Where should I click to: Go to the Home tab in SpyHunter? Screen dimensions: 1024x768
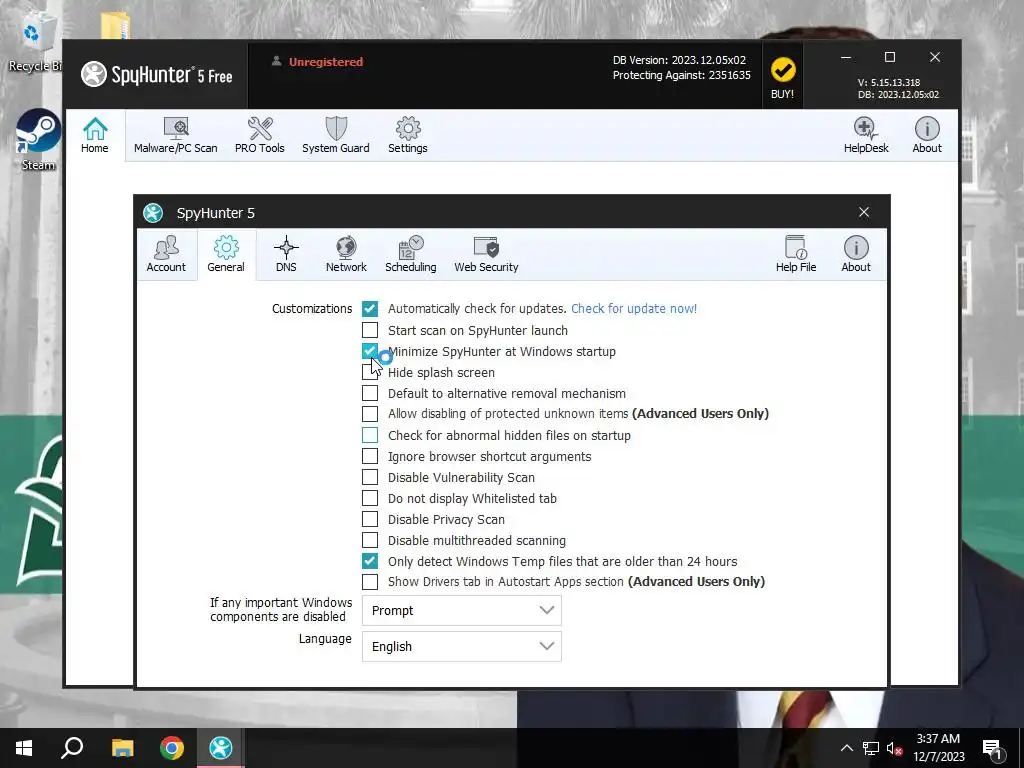[95, 136]
